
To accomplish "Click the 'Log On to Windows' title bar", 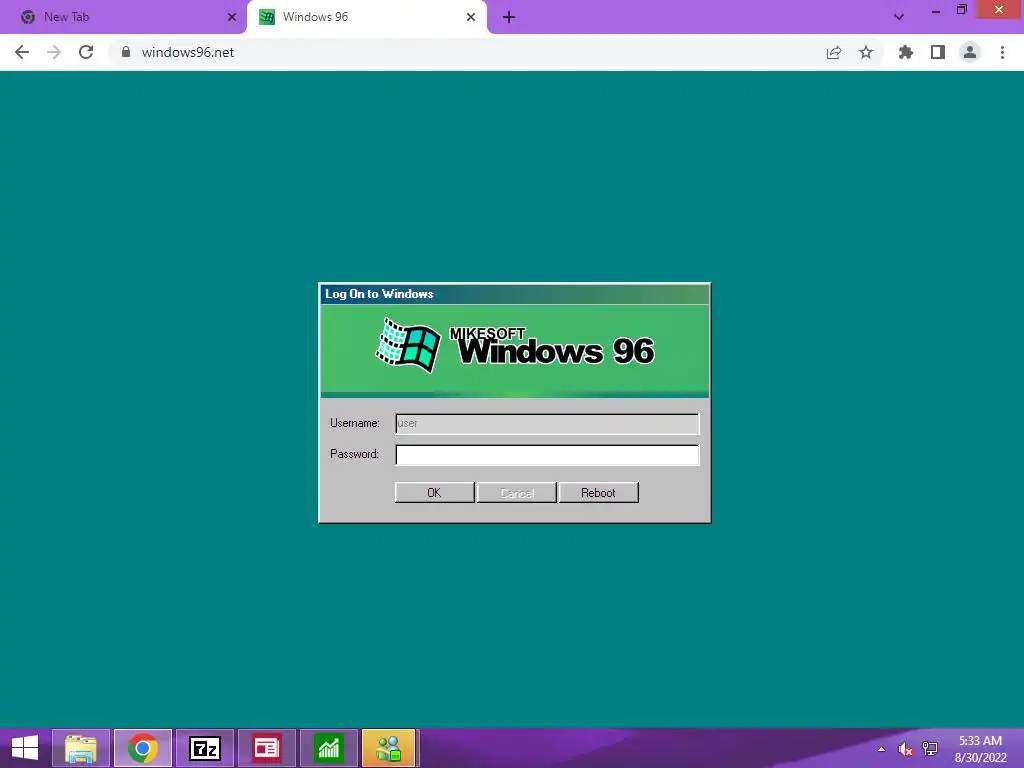I will pyautogui.click(x=515, y=294).
